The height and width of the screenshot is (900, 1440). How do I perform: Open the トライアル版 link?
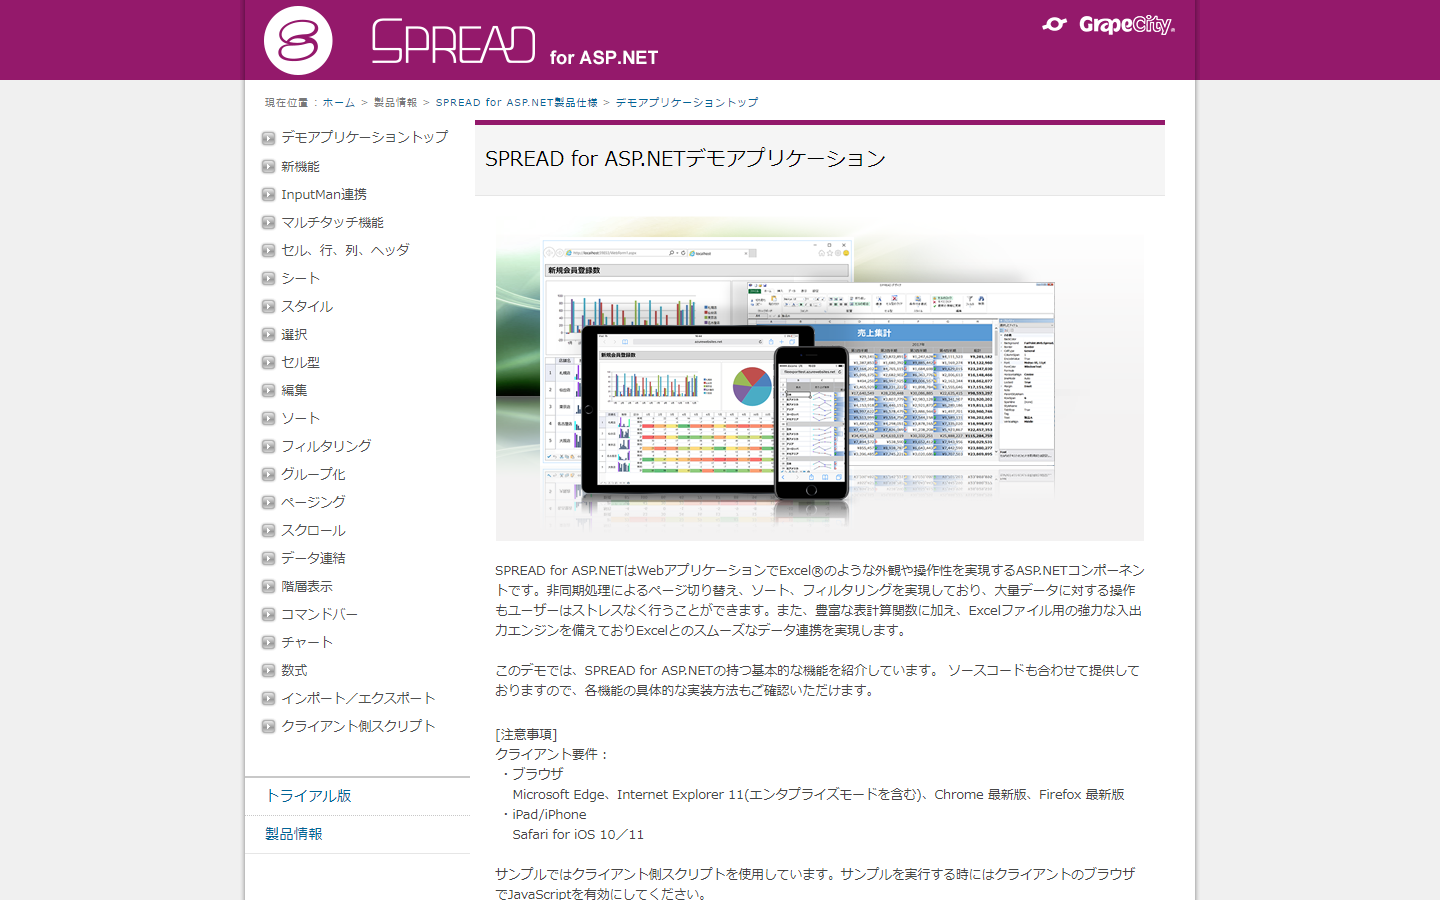pyautogui.click(x=308, y=796)
